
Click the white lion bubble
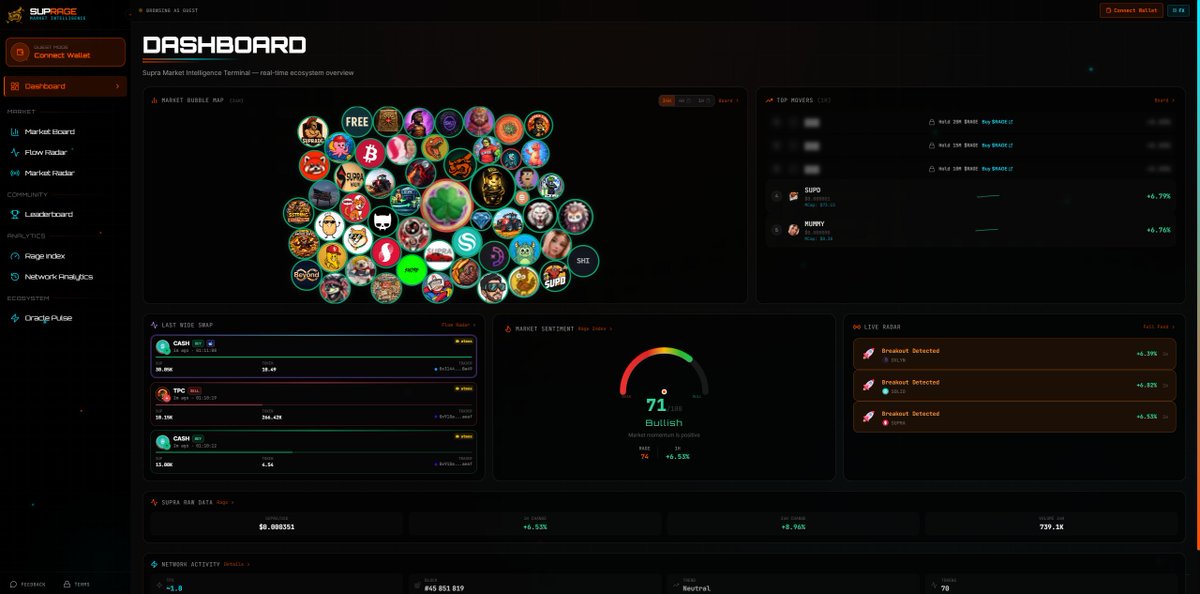[x=541, y=215]
